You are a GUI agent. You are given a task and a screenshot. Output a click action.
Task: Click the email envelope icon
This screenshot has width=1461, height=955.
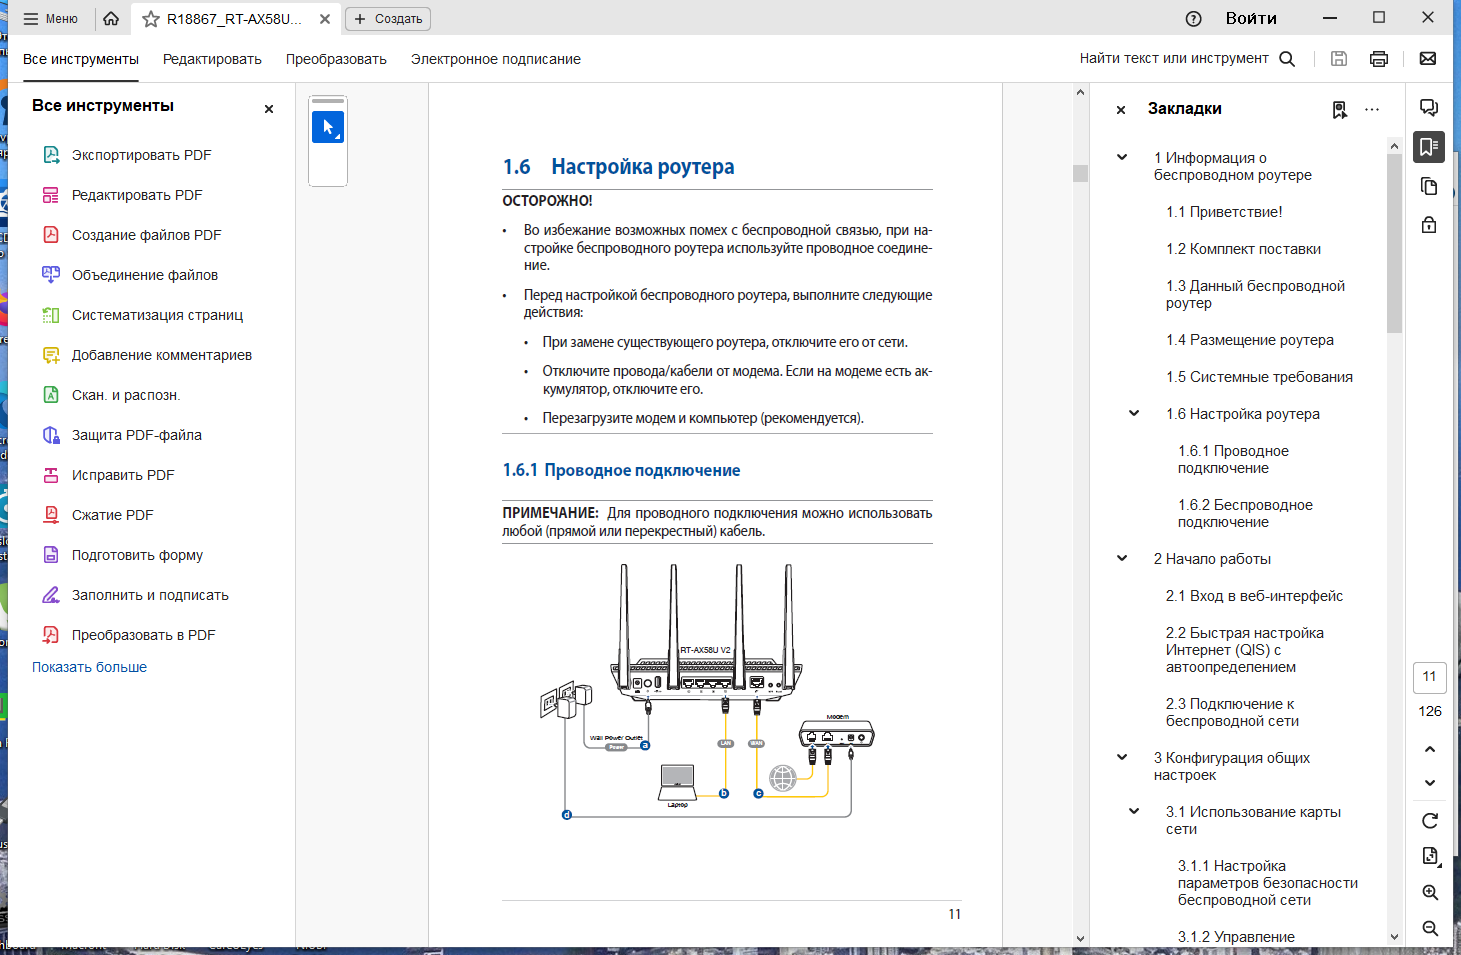pos(1428,59)
